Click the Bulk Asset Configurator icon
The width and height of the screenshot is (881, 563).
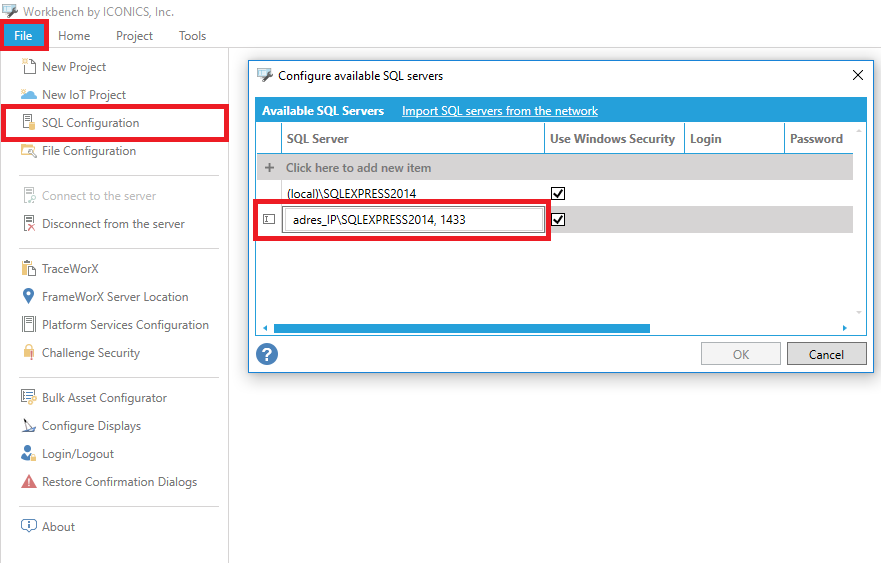29,397
